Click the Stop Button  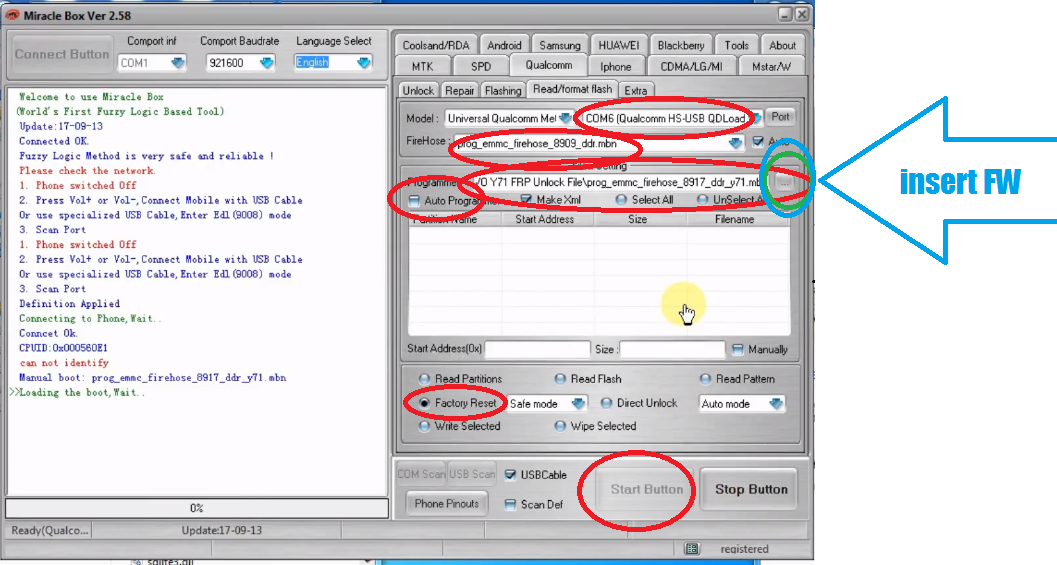tap(751, 489)
